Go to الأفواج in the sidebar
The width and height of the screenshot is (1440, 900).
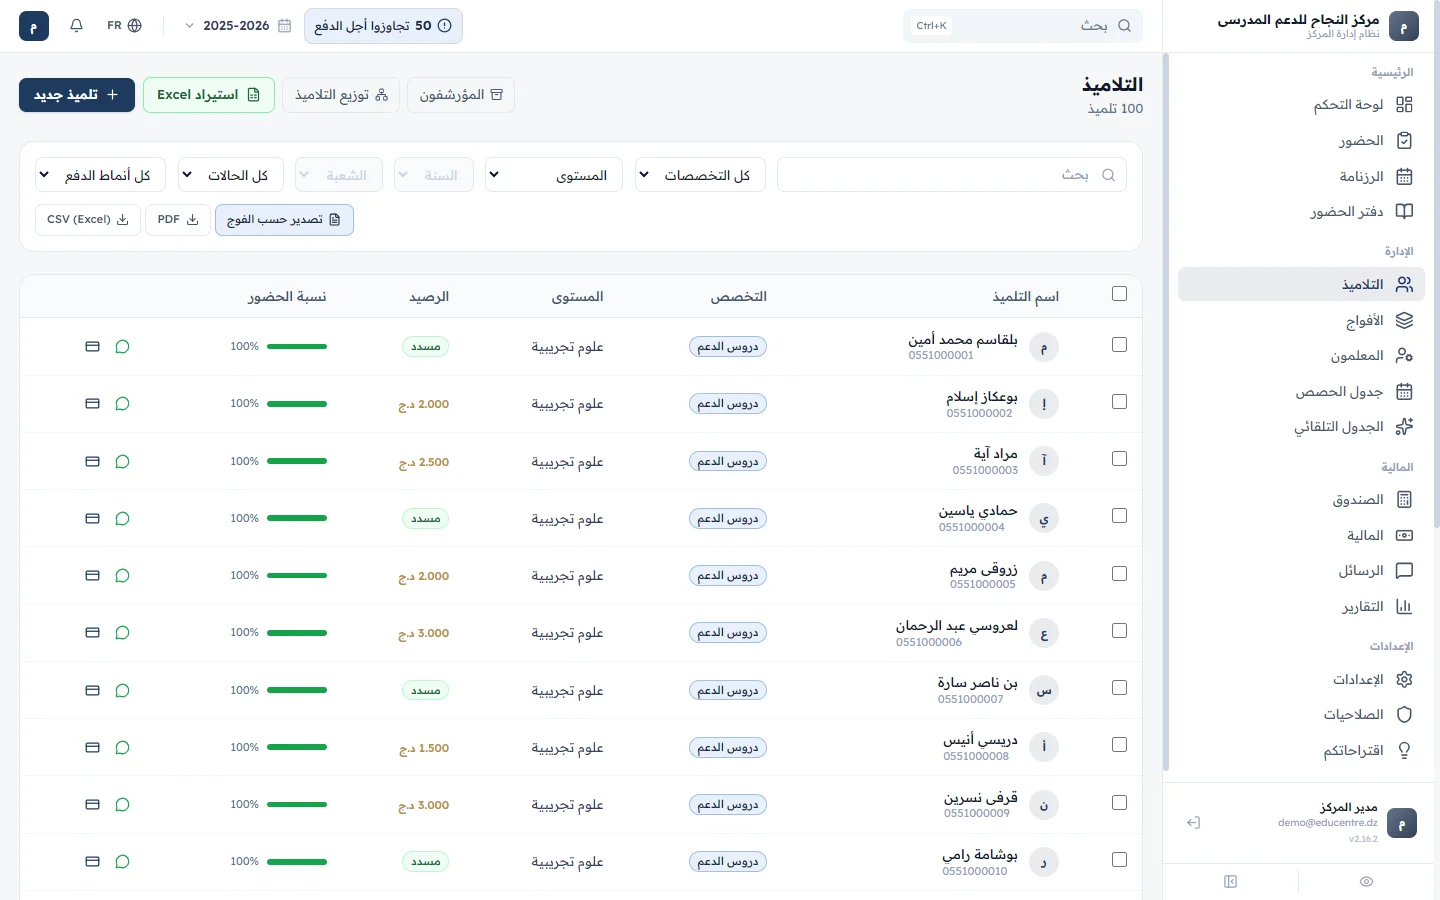tap(1301, 321)
